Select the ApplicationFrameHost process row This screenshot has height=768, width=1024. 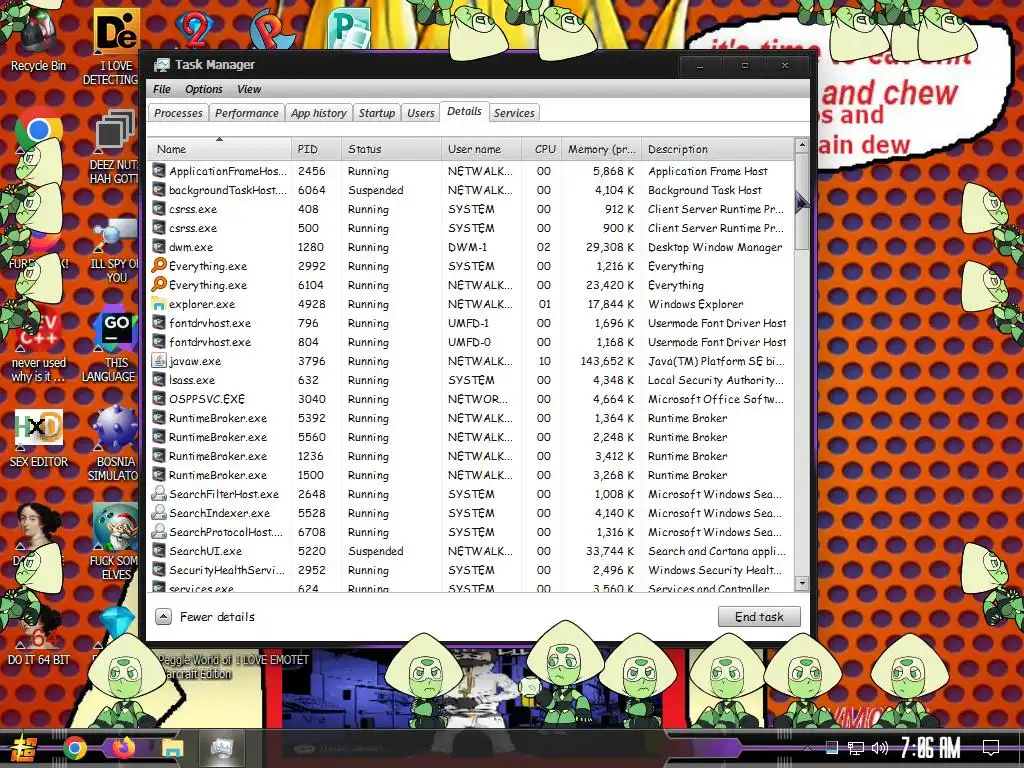click(471, 170)
